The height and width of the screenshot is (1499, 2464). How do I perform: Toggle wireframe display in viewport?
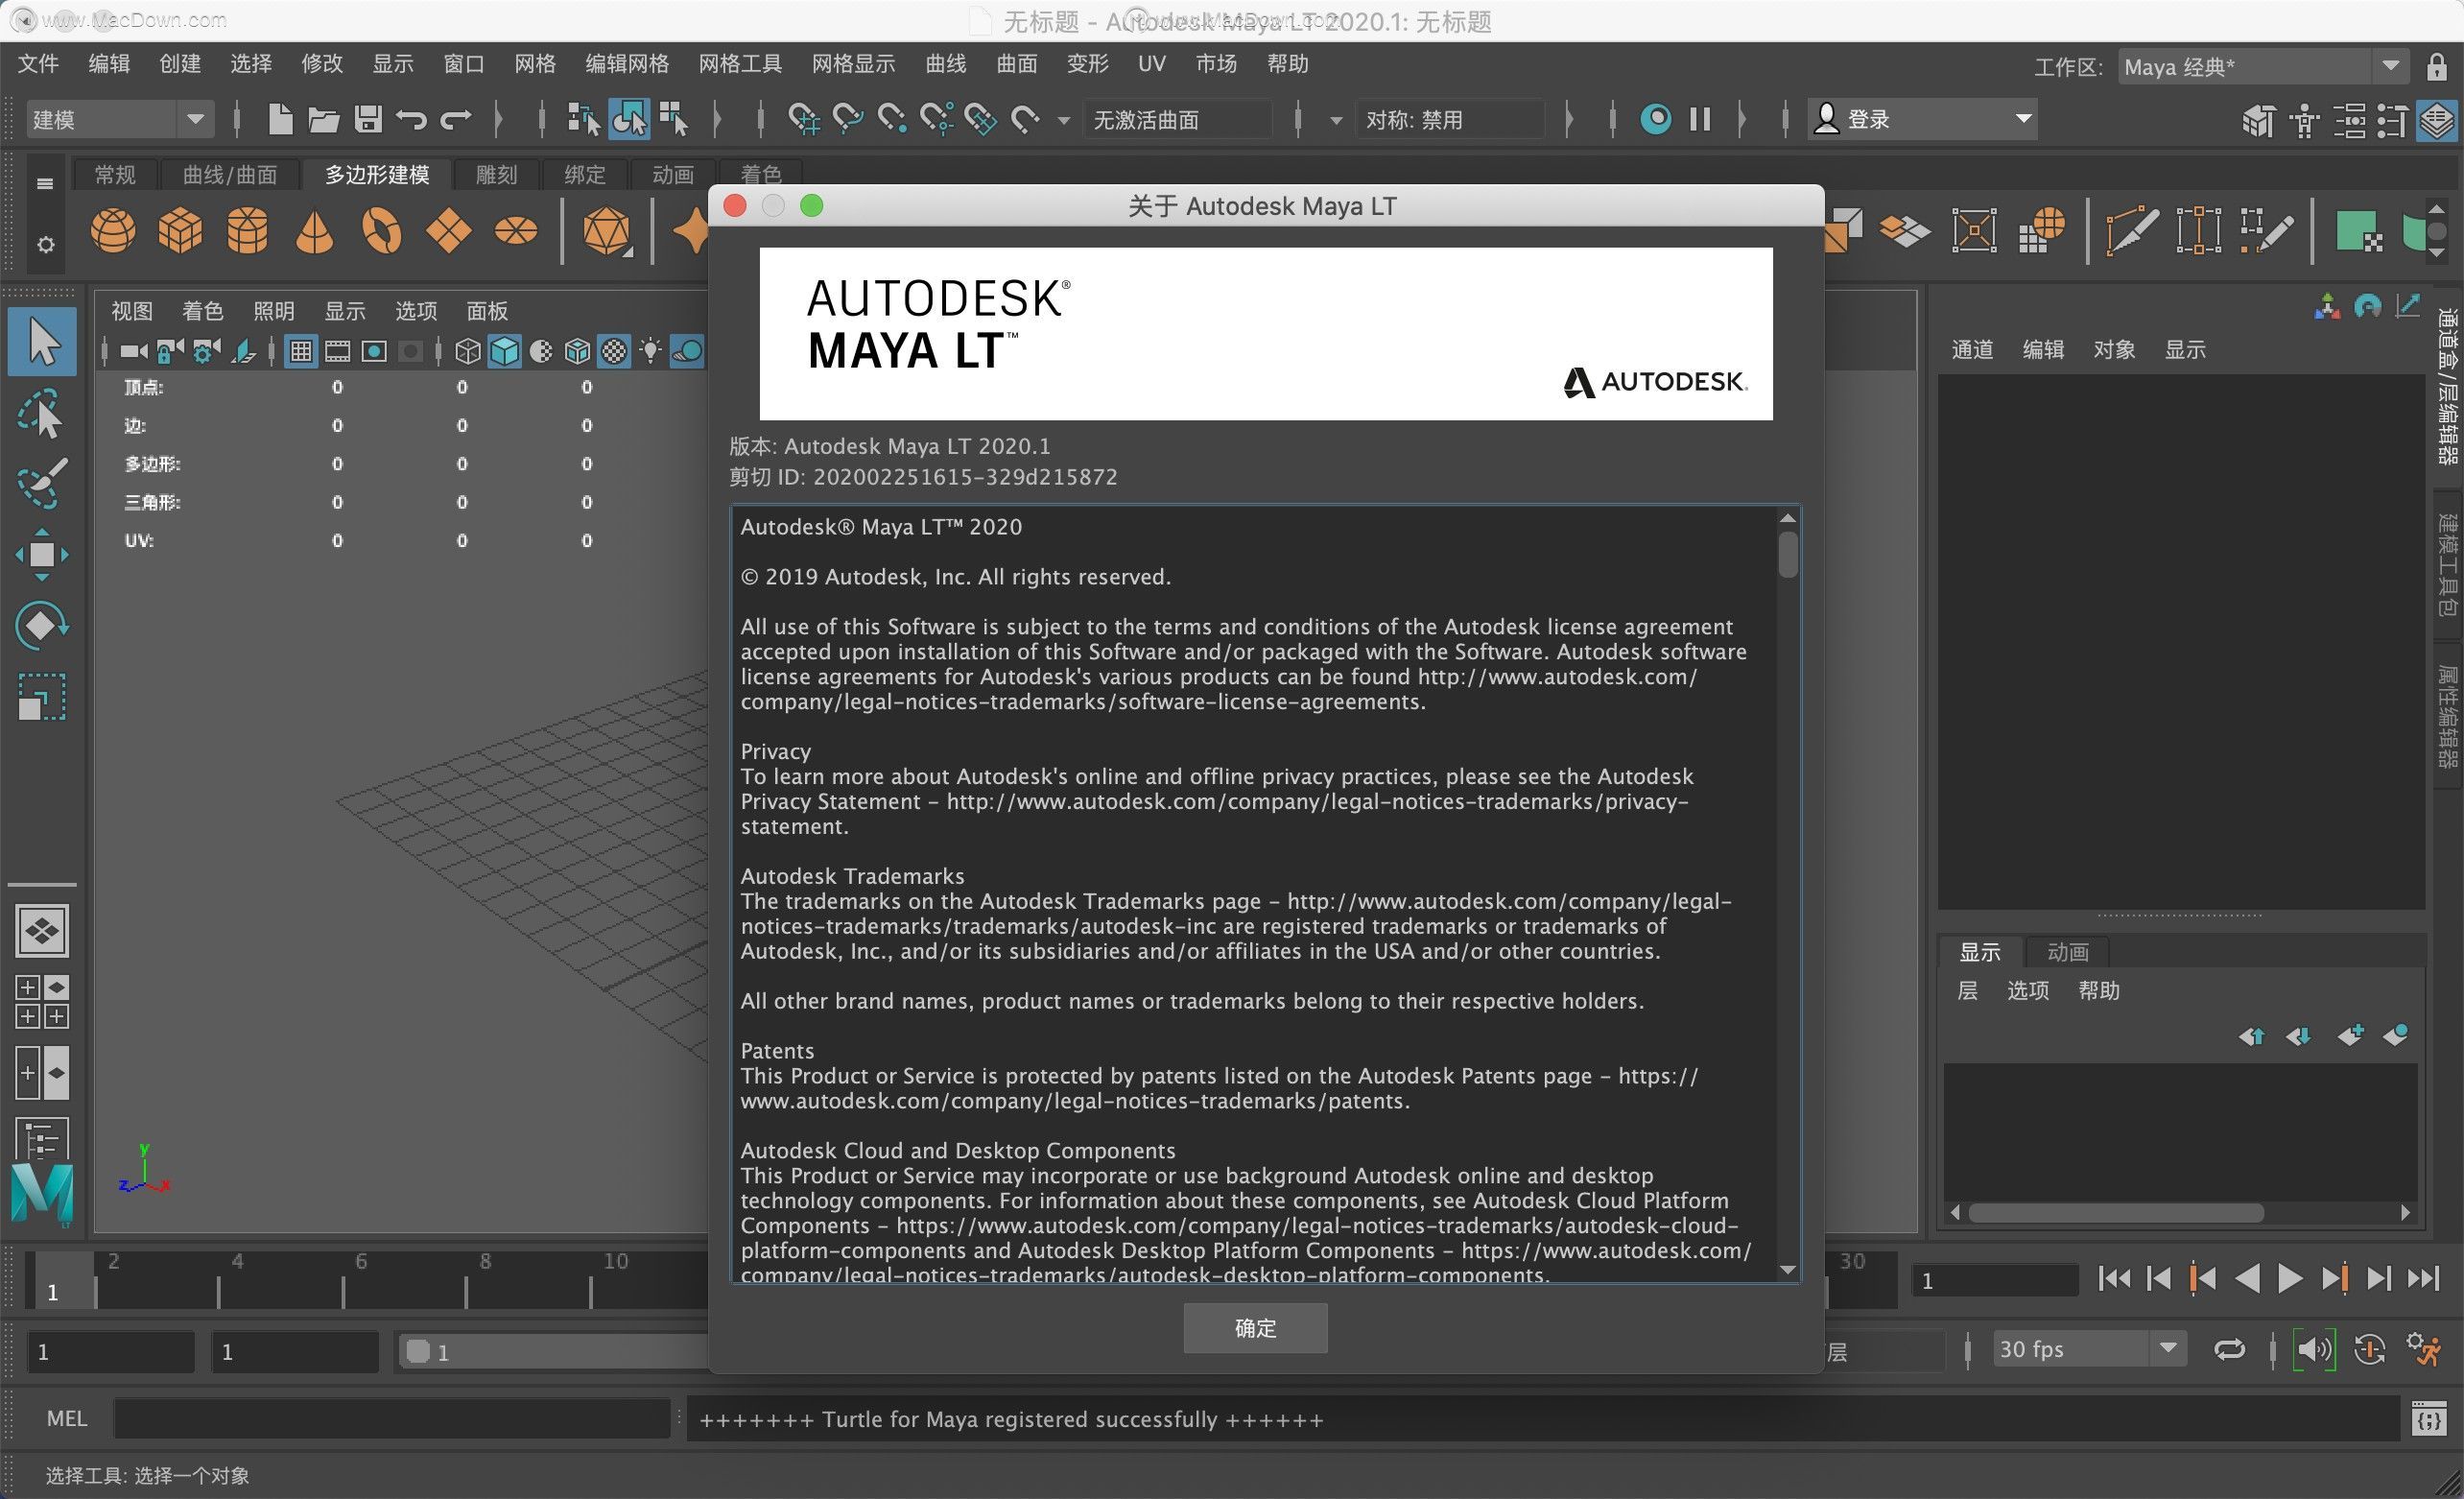tap(468, 351)
